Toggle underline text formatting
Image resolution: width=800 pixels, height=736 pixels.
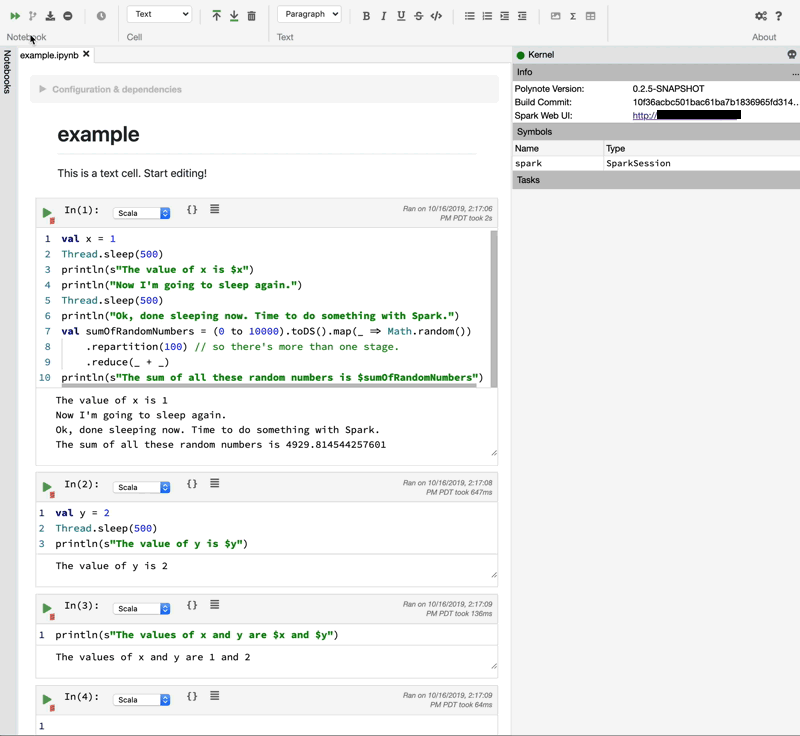click(x=401, y=16)
